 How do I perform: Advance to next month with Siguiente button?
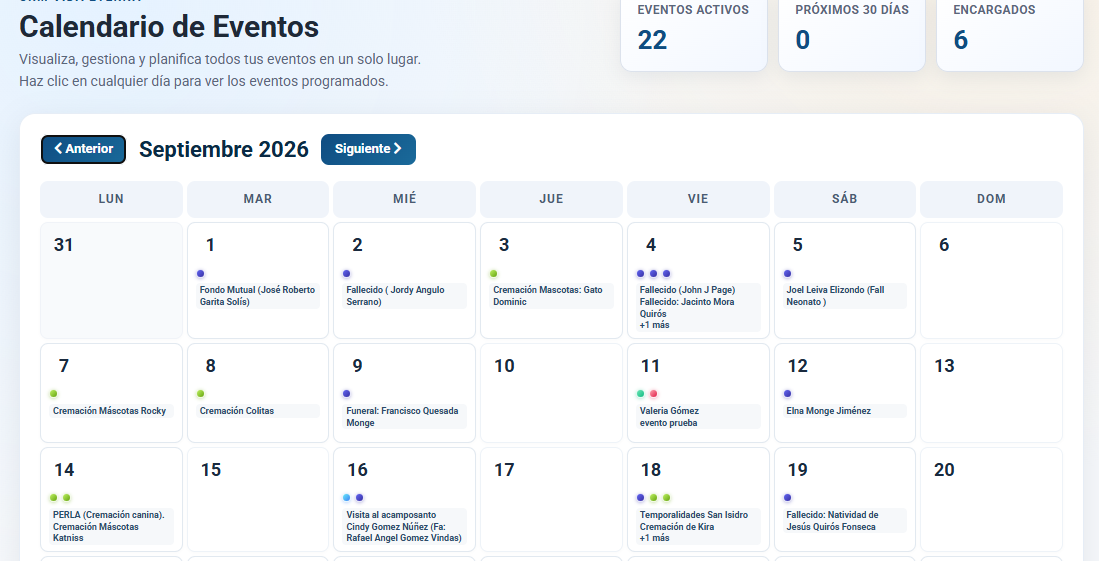pos(368,149)
